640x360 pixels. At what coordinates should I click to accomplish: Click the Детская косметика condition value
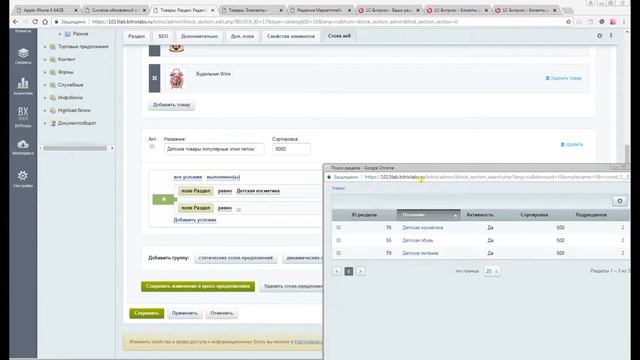click(x=258, y=191)
